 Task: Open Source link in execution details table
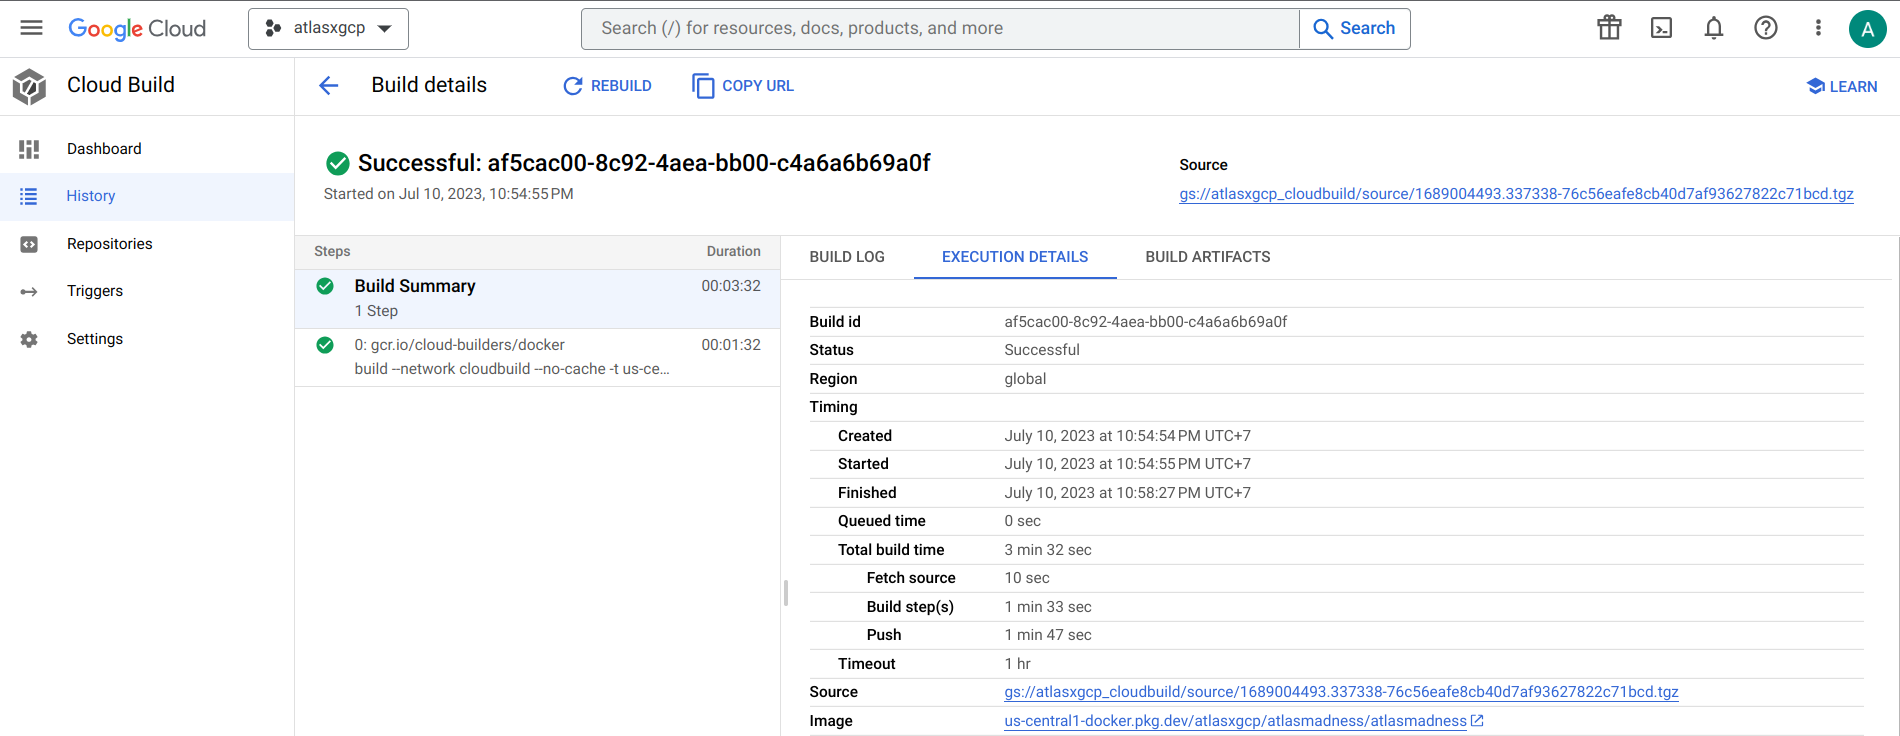click(x=1341, y=692)
